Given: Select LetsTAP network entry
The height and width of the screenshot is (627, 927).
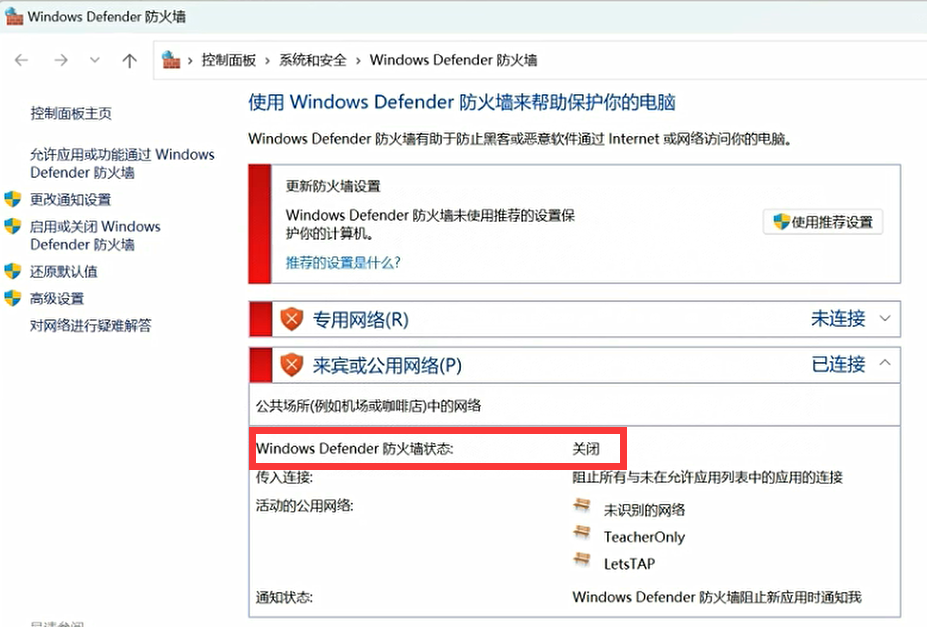Looking at the screenshot, I should 629,564.
